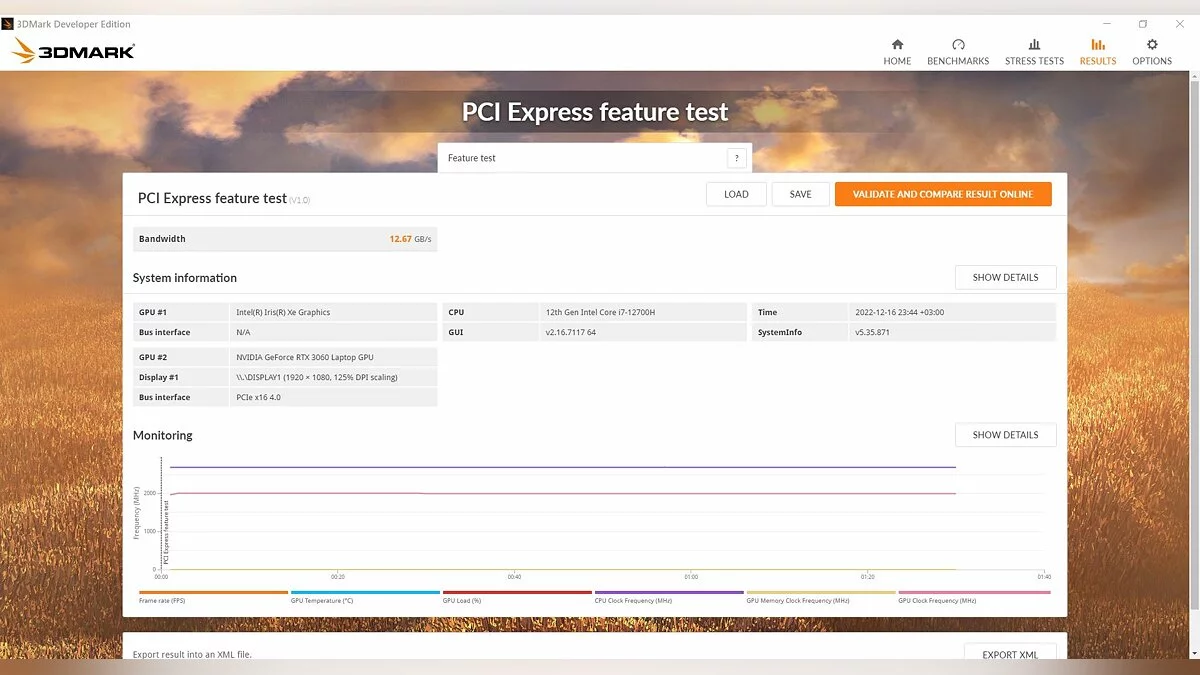Viewport: 1200px width, 675px height.
Task: Select the Results bar icon
Action: [1097, 44]
